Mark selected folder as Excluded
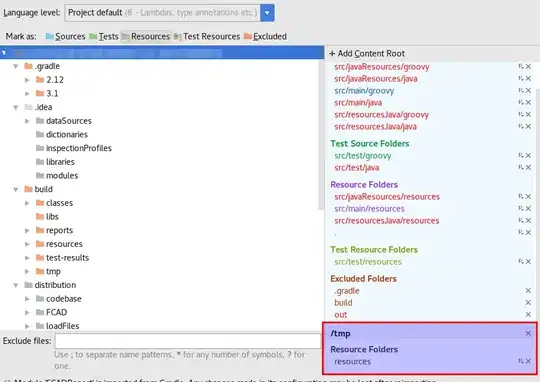Screen dimensions: 540x382 click(x=265, y=36)
